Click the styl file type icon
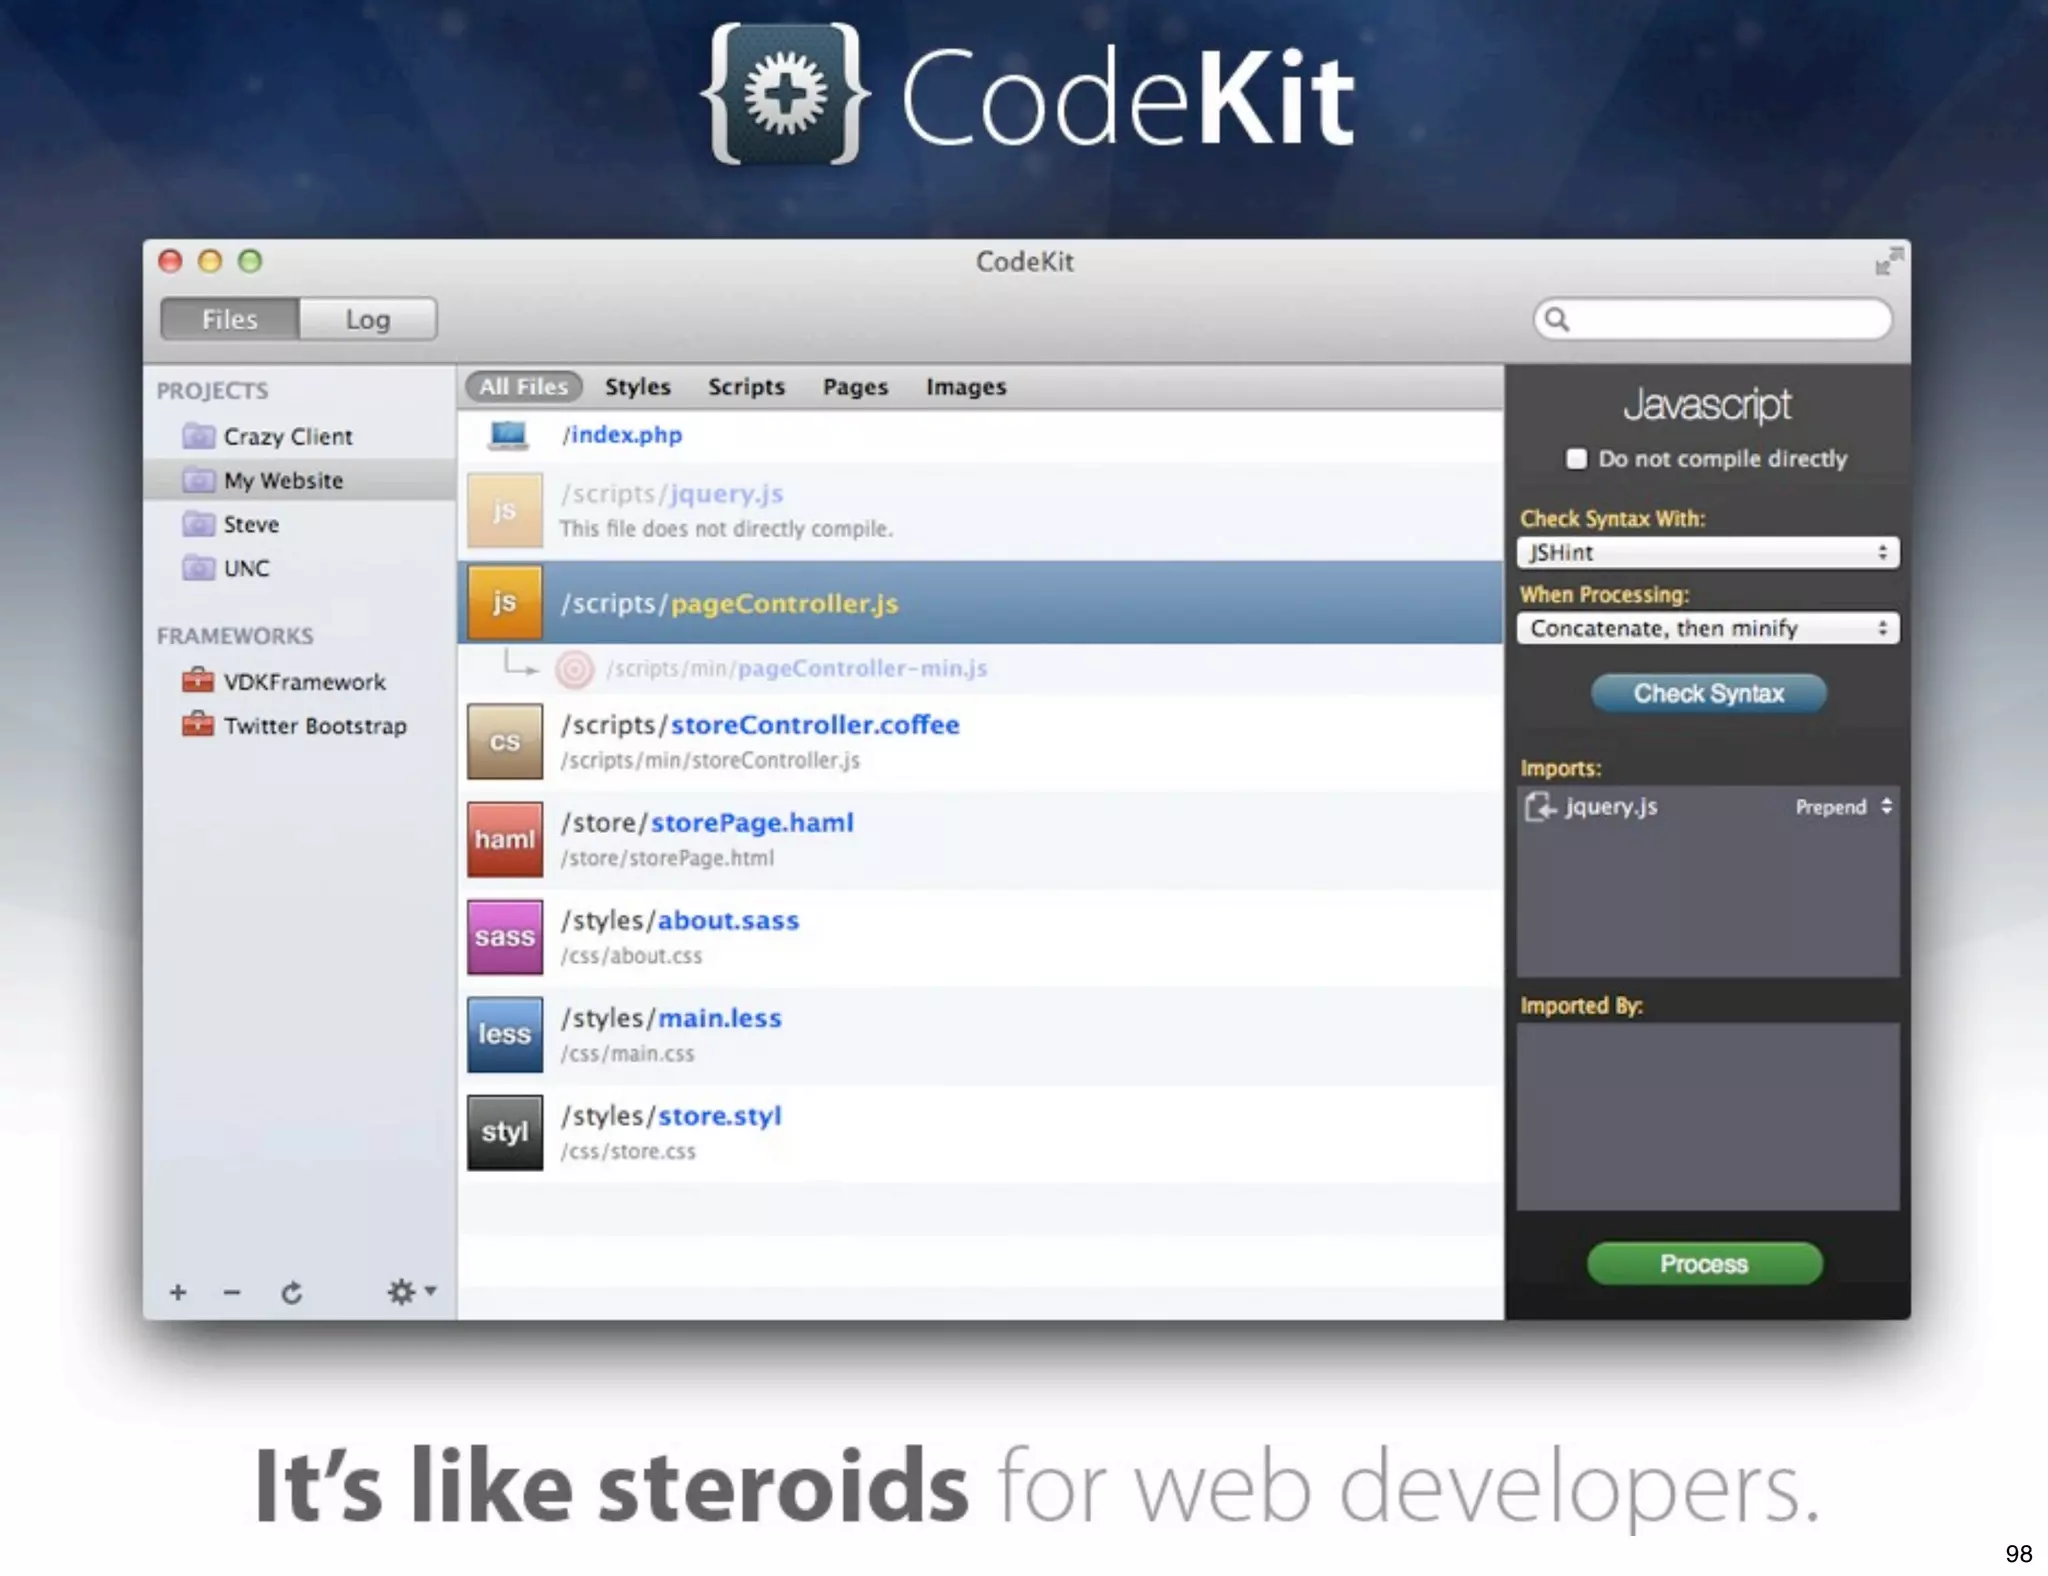The width and height of the screenshot is (2048, 1576). (x=504, y=1132)
